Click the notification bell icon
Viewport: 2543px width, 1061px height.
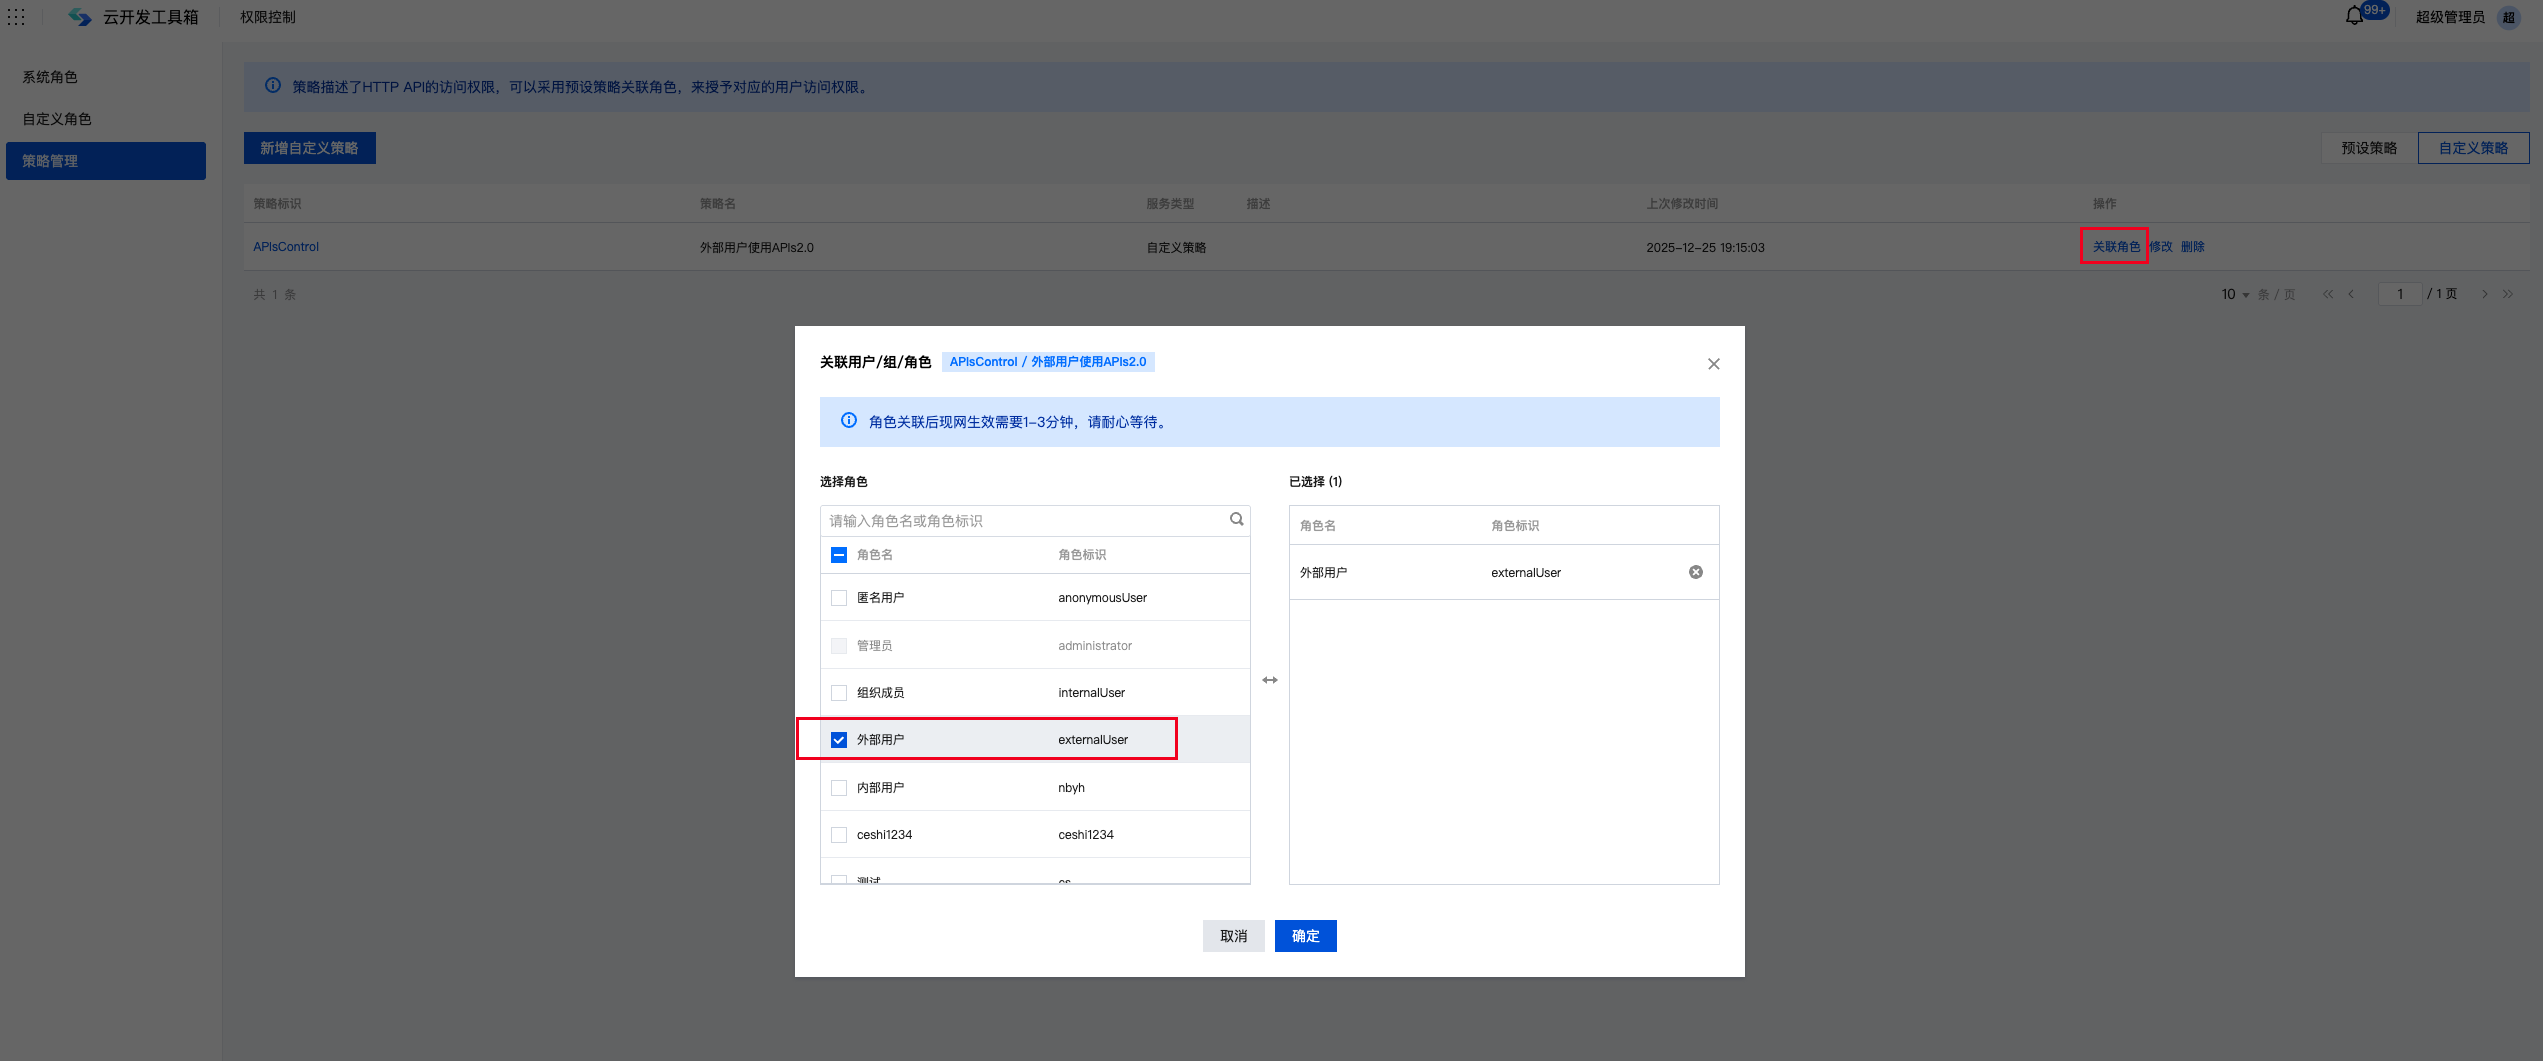(2354, 17)
